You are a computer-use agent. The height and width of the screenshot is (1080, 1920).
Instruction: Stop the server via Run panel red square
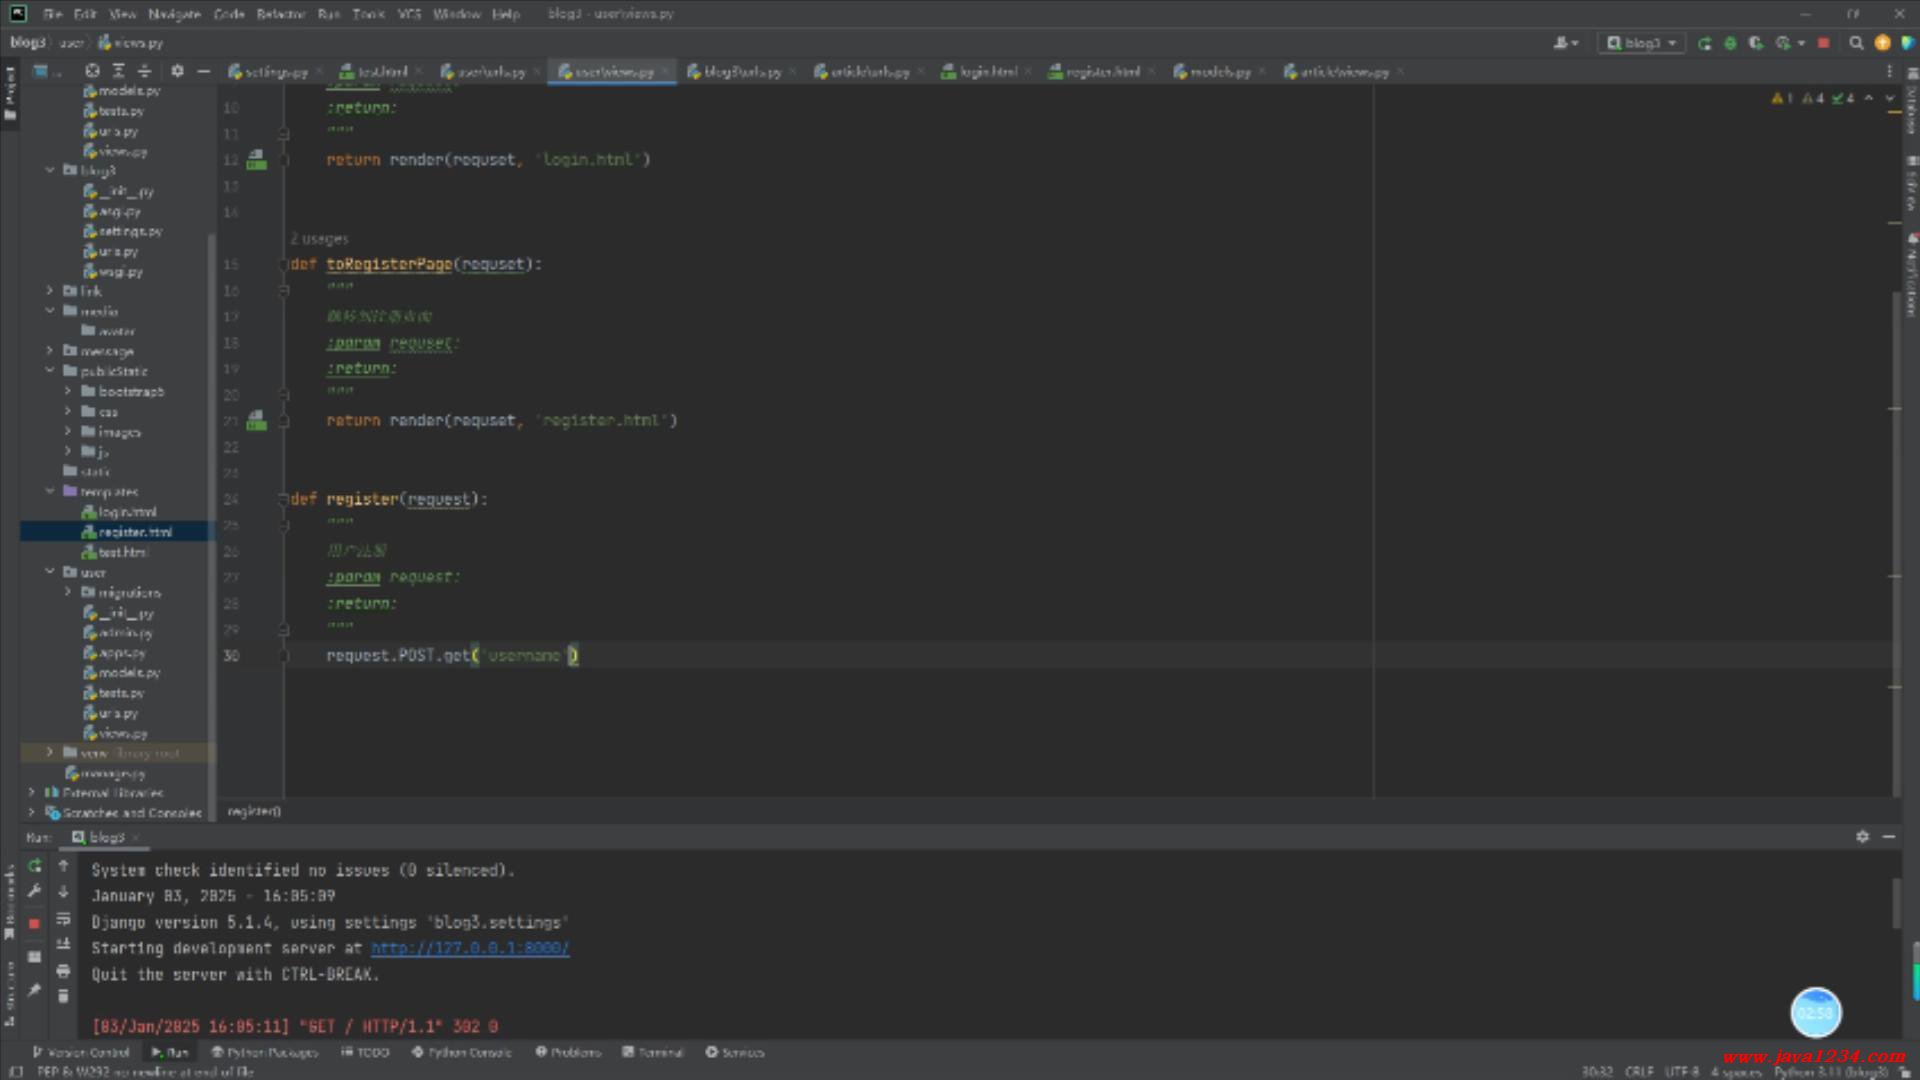34,923
